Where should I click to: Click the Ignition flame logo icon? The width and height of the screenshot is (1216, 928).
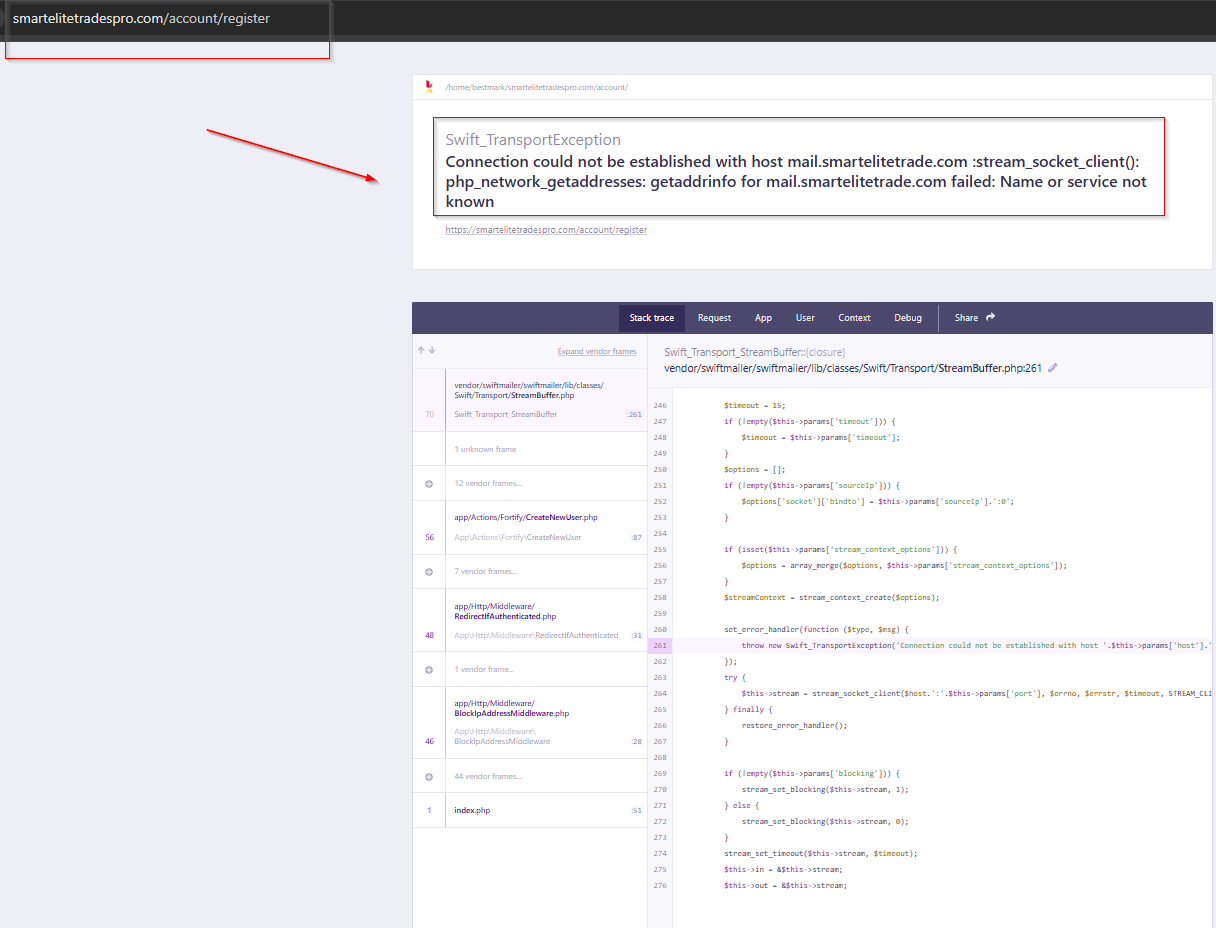click(x=429, y=87)
